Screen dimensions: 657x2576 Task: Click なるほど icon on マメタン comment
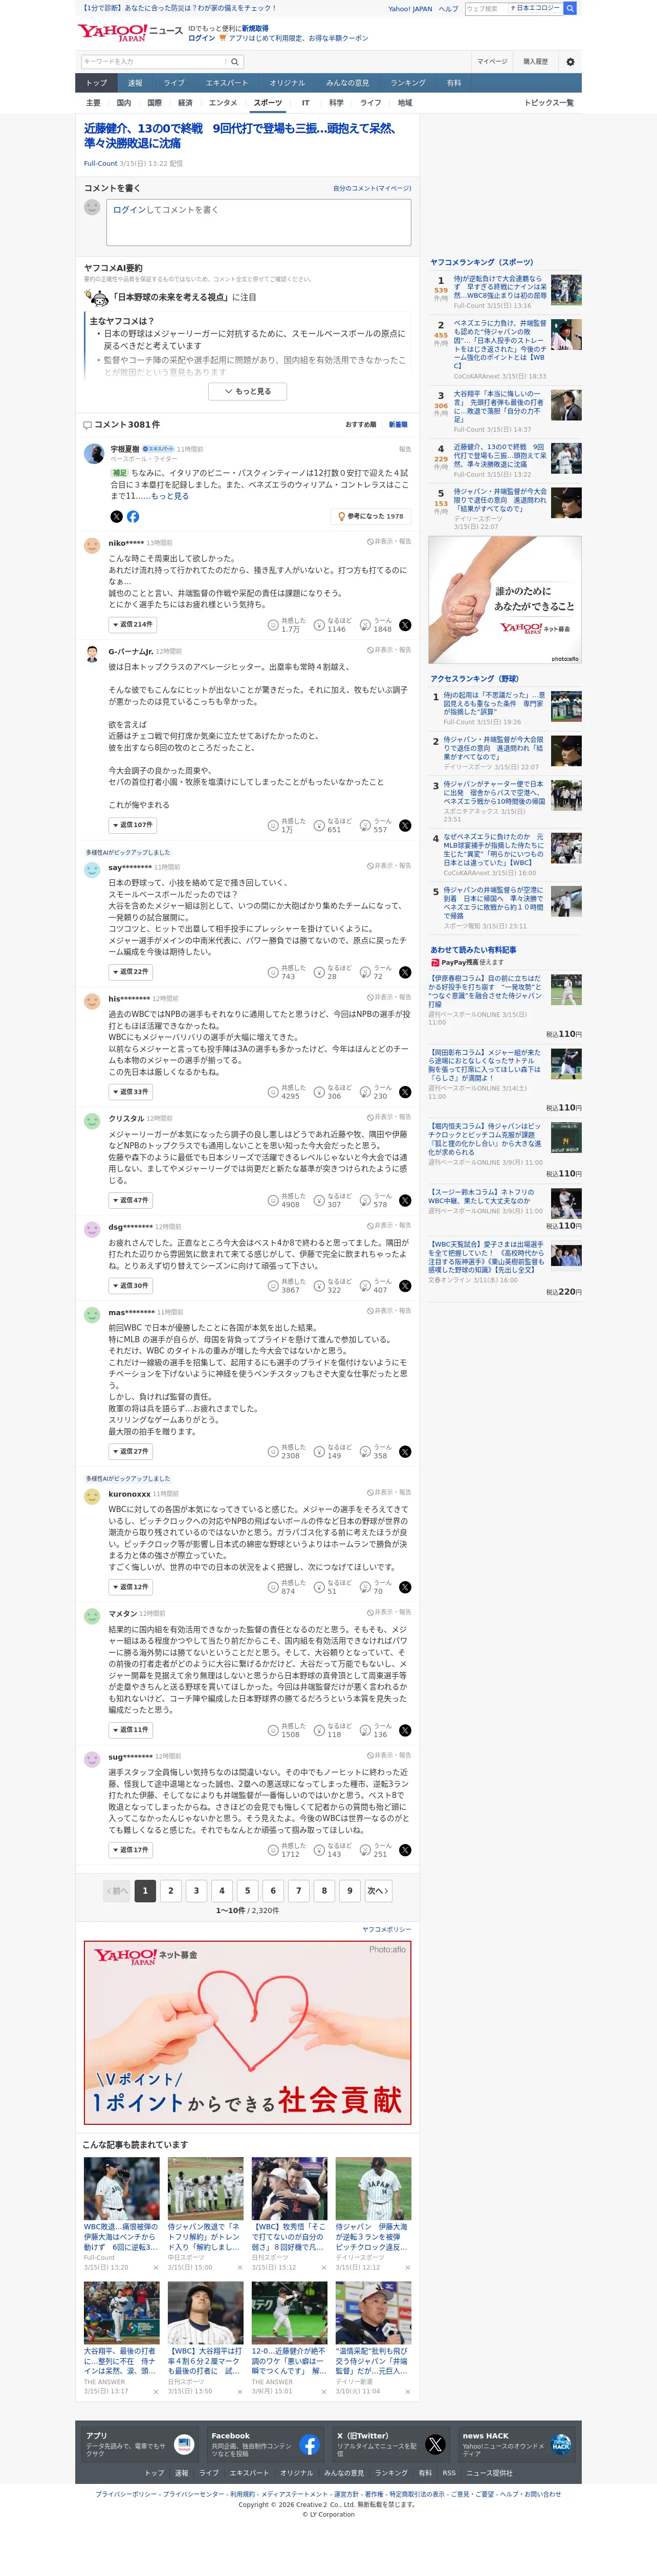(319, 1730)
